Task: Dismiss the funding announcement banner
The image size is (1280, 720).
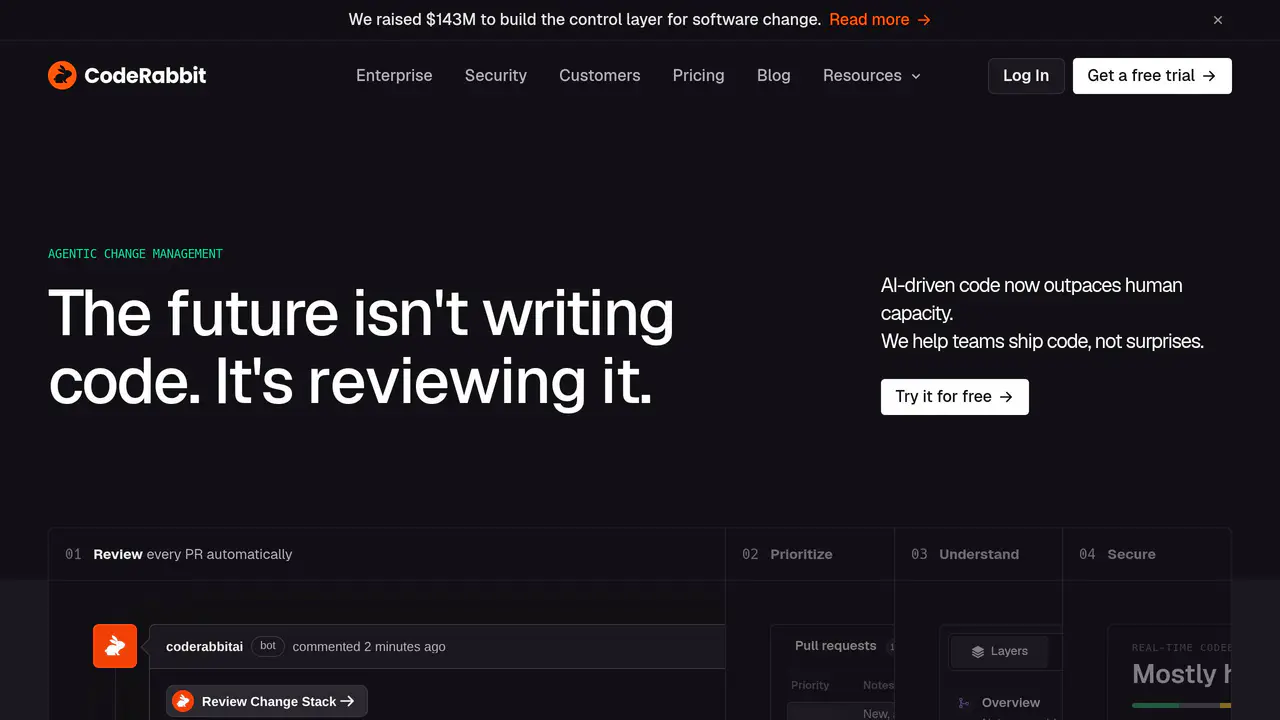Action: click(x=1218, y=20)
